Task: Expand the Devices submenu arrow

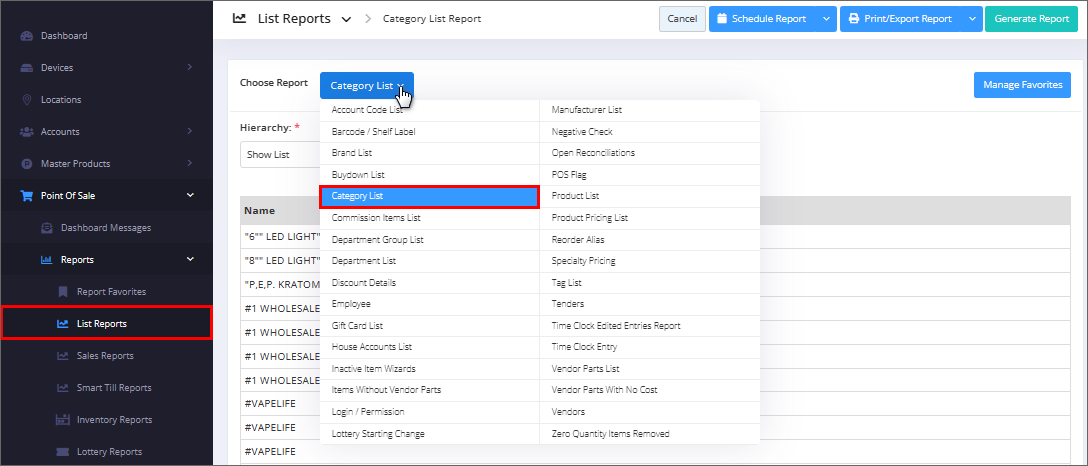Action: click(x=189, y=67)
